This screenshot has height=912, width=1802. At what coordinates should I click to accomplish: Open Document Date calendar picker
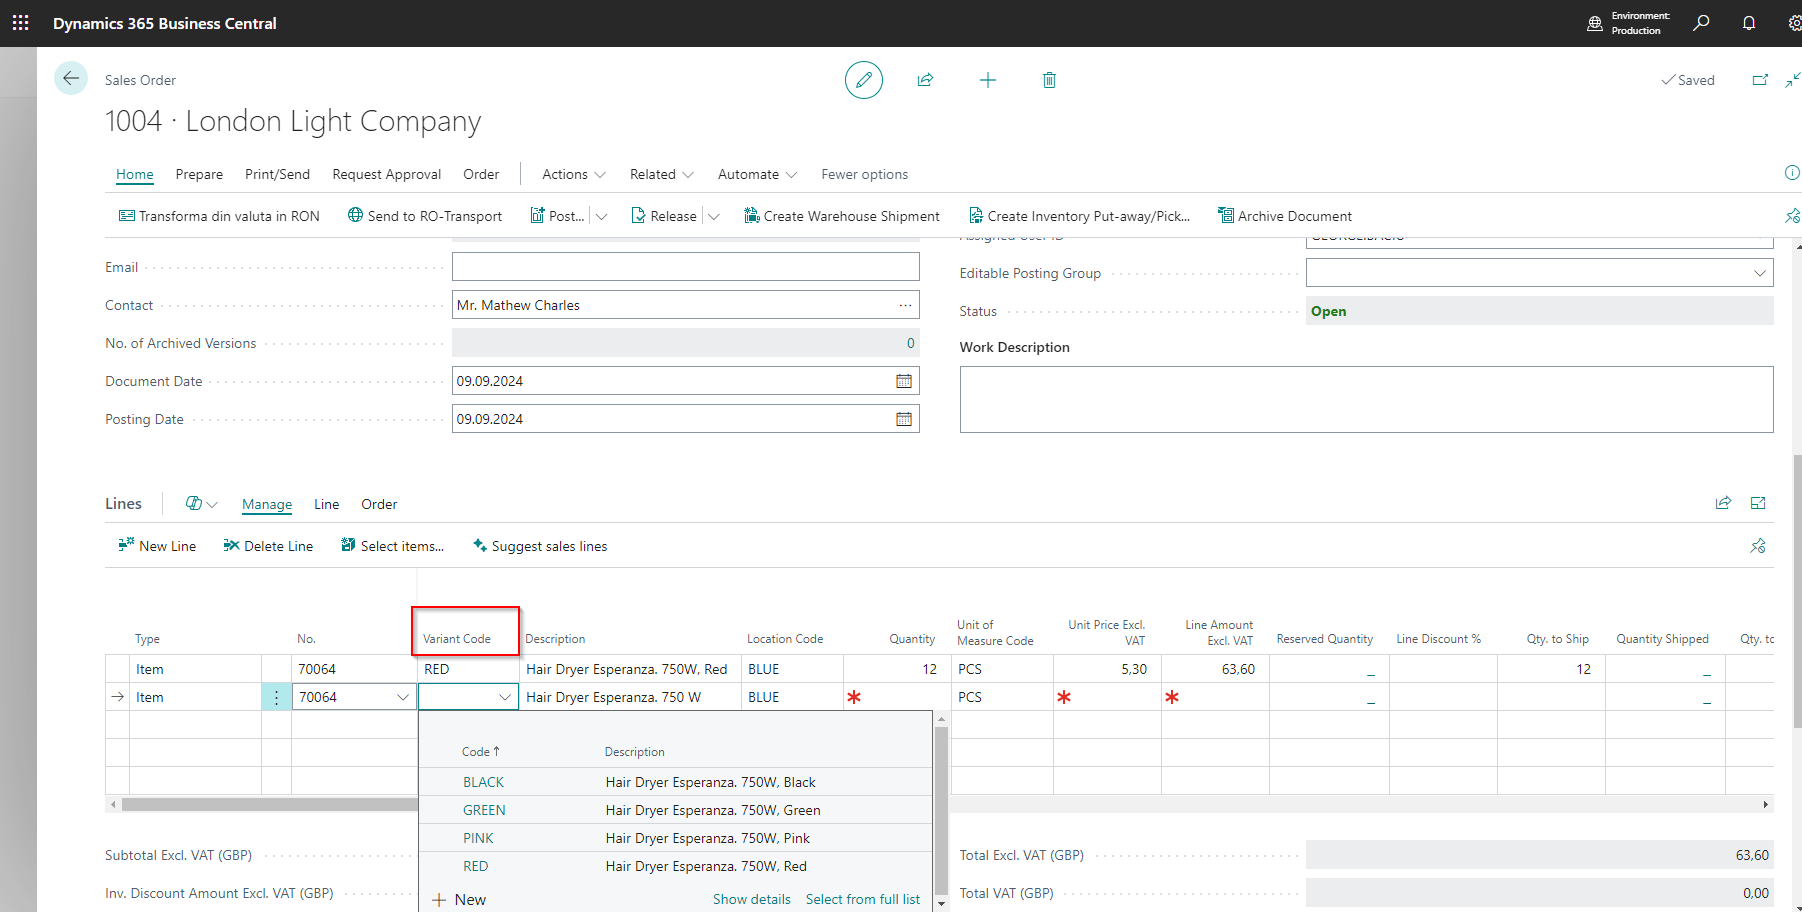[x=904, y=381]
